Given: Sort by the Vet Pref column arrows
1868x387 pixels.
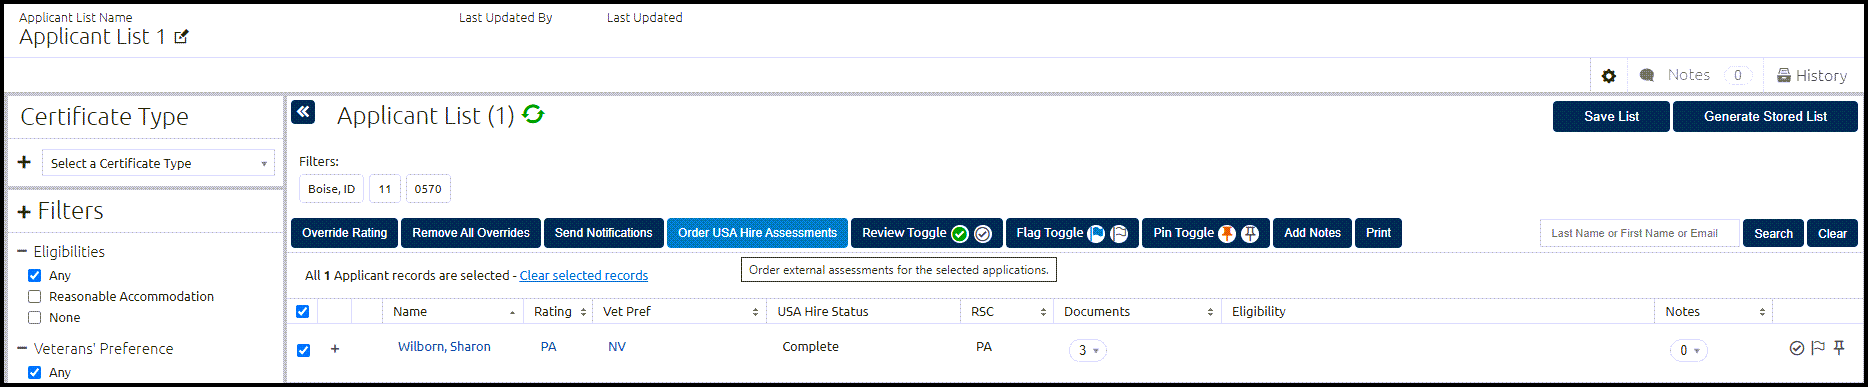Looking at the screenshot, I should coord(755,313).
